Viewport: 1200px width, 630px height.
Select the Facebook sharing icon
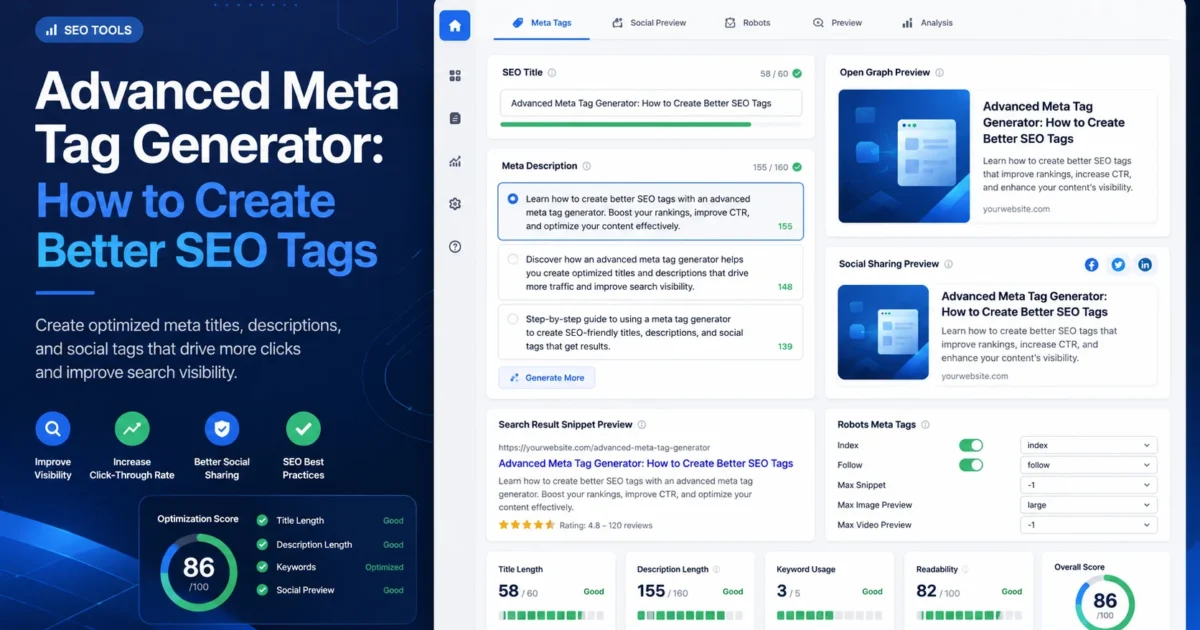coord(1091,265)
